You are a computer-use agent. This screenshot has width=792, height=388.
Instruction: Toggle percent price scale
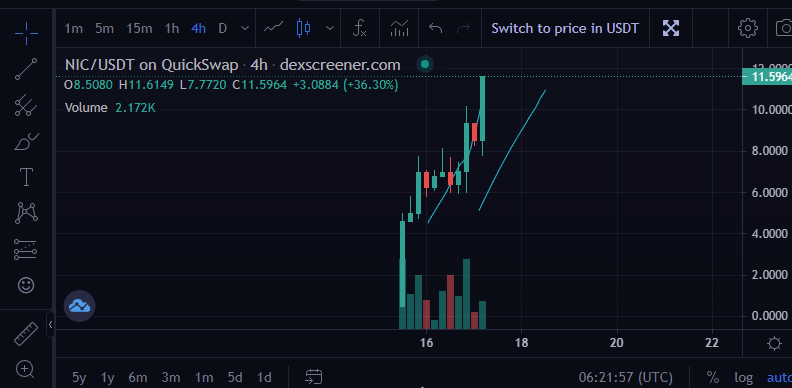coord(713,377)
